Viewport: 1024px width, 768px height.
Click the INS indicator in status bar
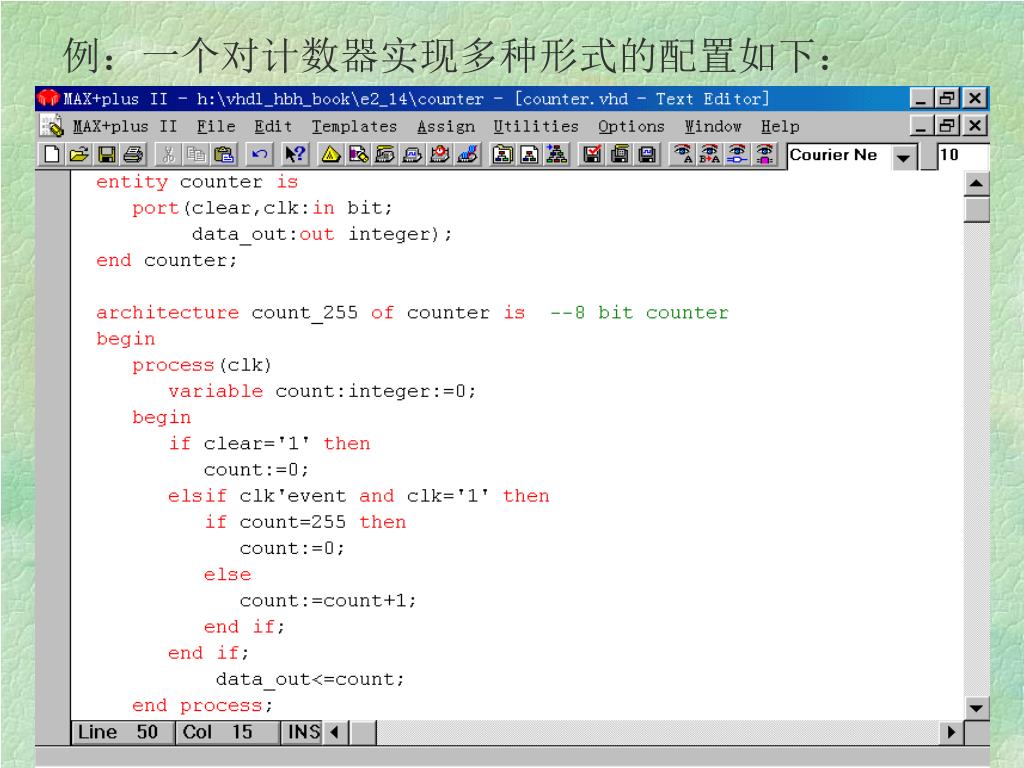click(x=303, y=732)
